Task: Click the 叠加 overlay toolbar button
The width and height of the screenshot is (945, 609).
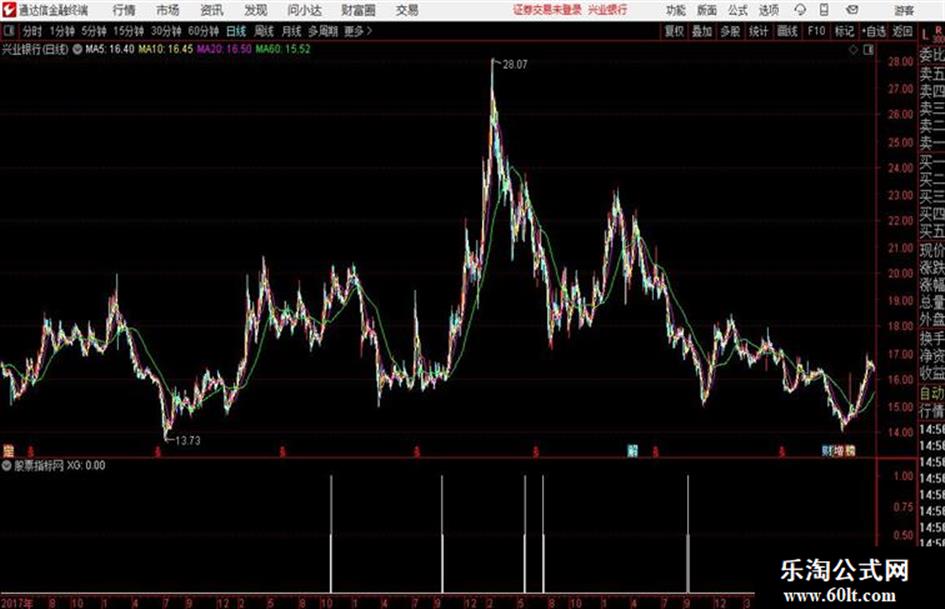Action: coord(702,31)
